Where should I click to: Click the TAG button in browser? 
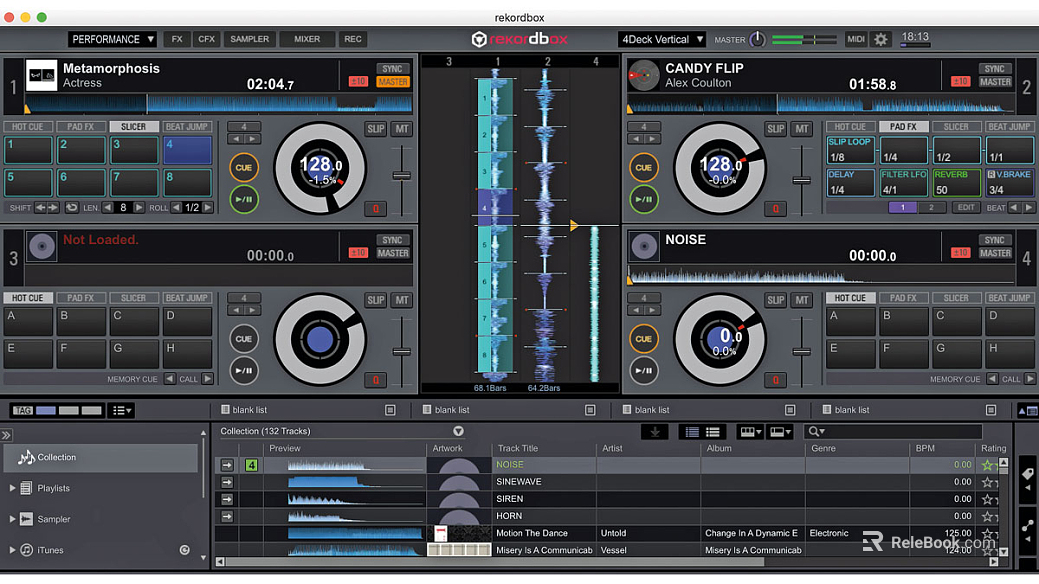(x=22, y=410)
